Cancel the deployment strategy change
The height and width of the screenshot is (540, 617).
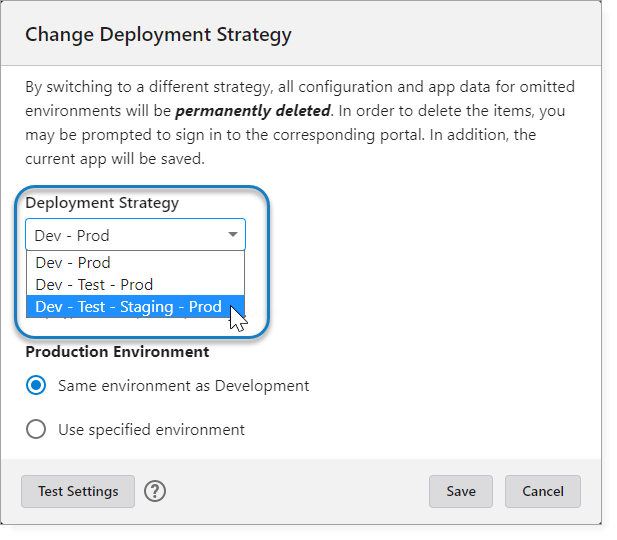pyautogui.click(x=542, y=491)
